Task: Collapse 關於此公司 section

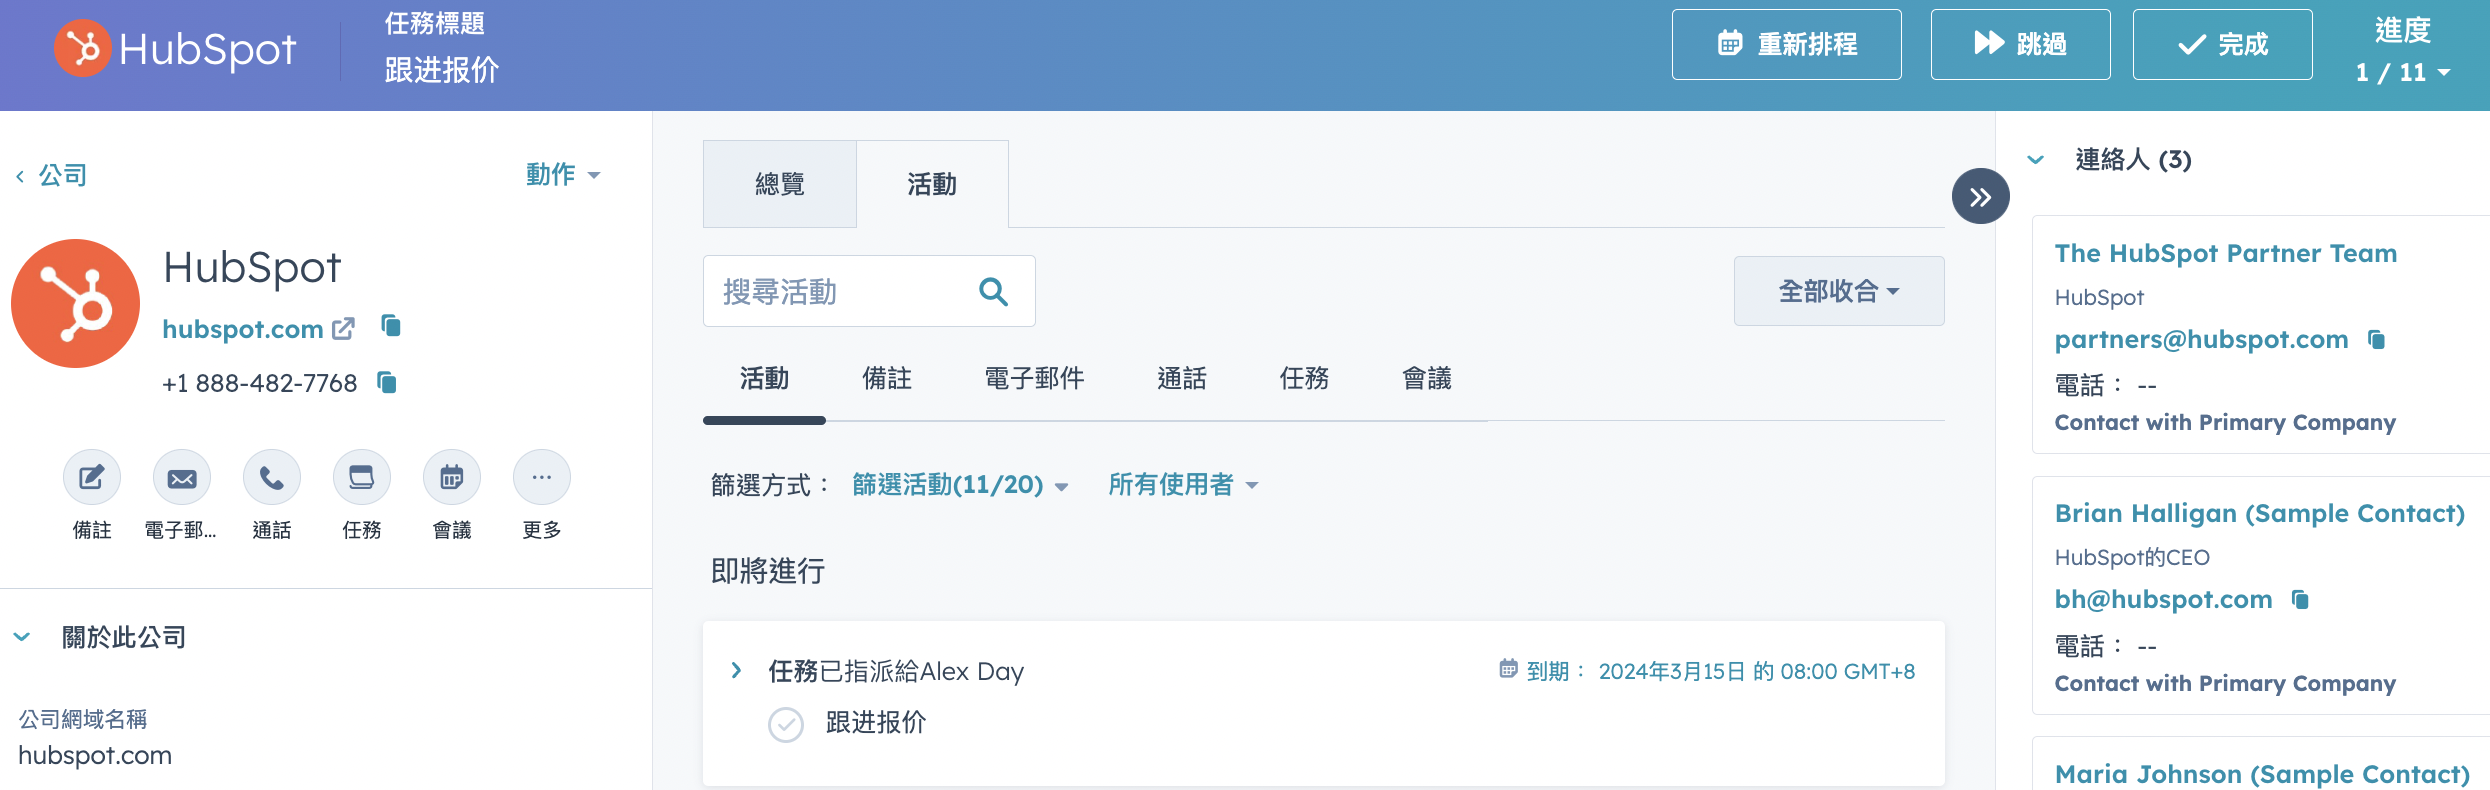Action: 22,637
